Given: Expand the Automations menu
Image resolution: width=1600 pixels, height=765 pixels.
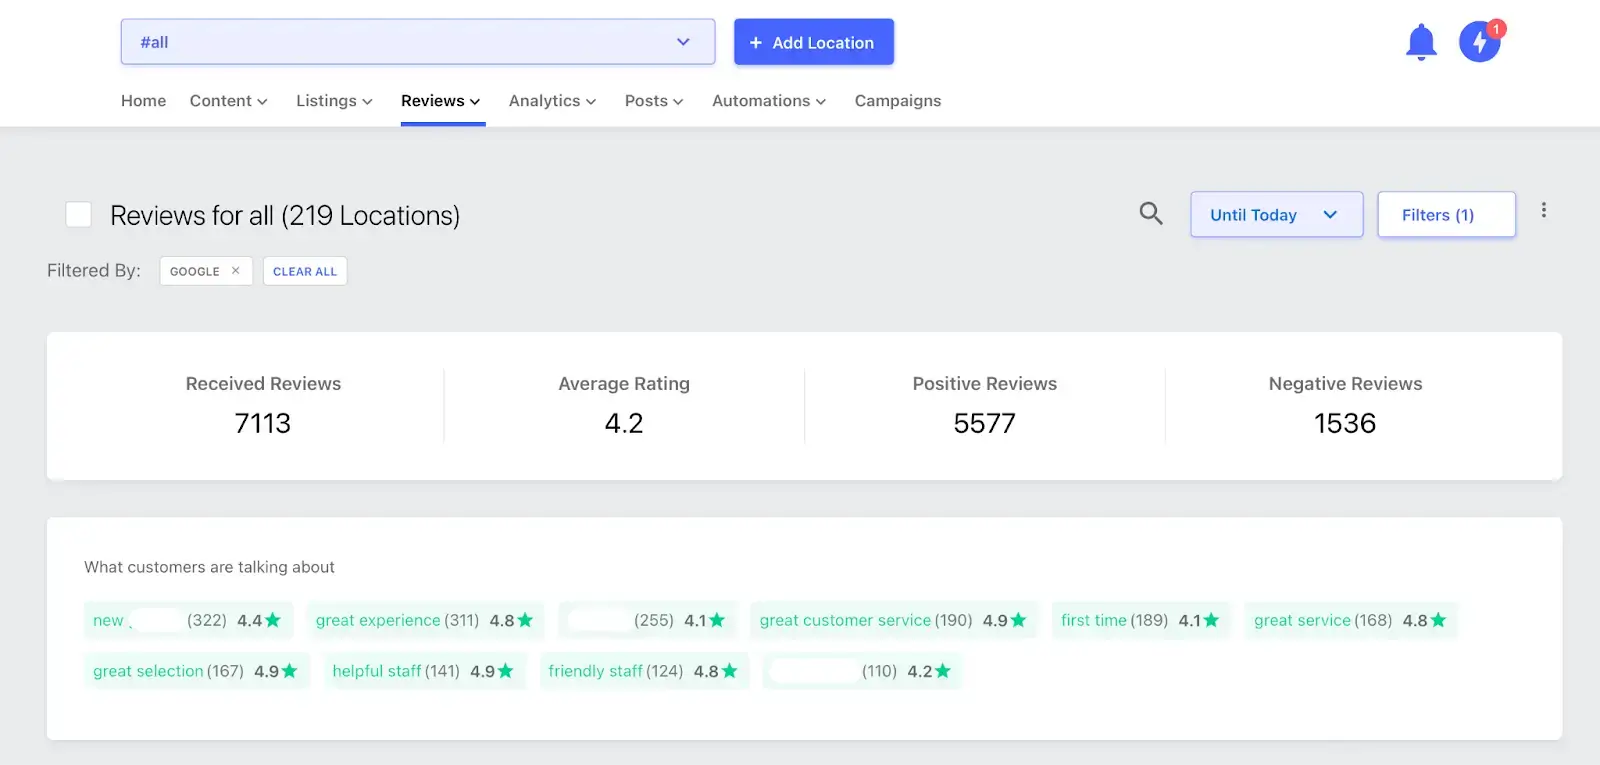Looking at the screenshot, I should [x=769, y=101].
